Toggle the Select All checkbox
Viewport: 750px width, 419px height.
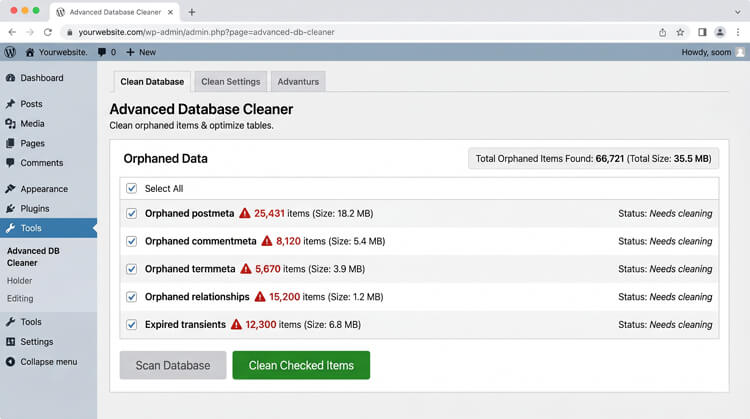[132, 188]
